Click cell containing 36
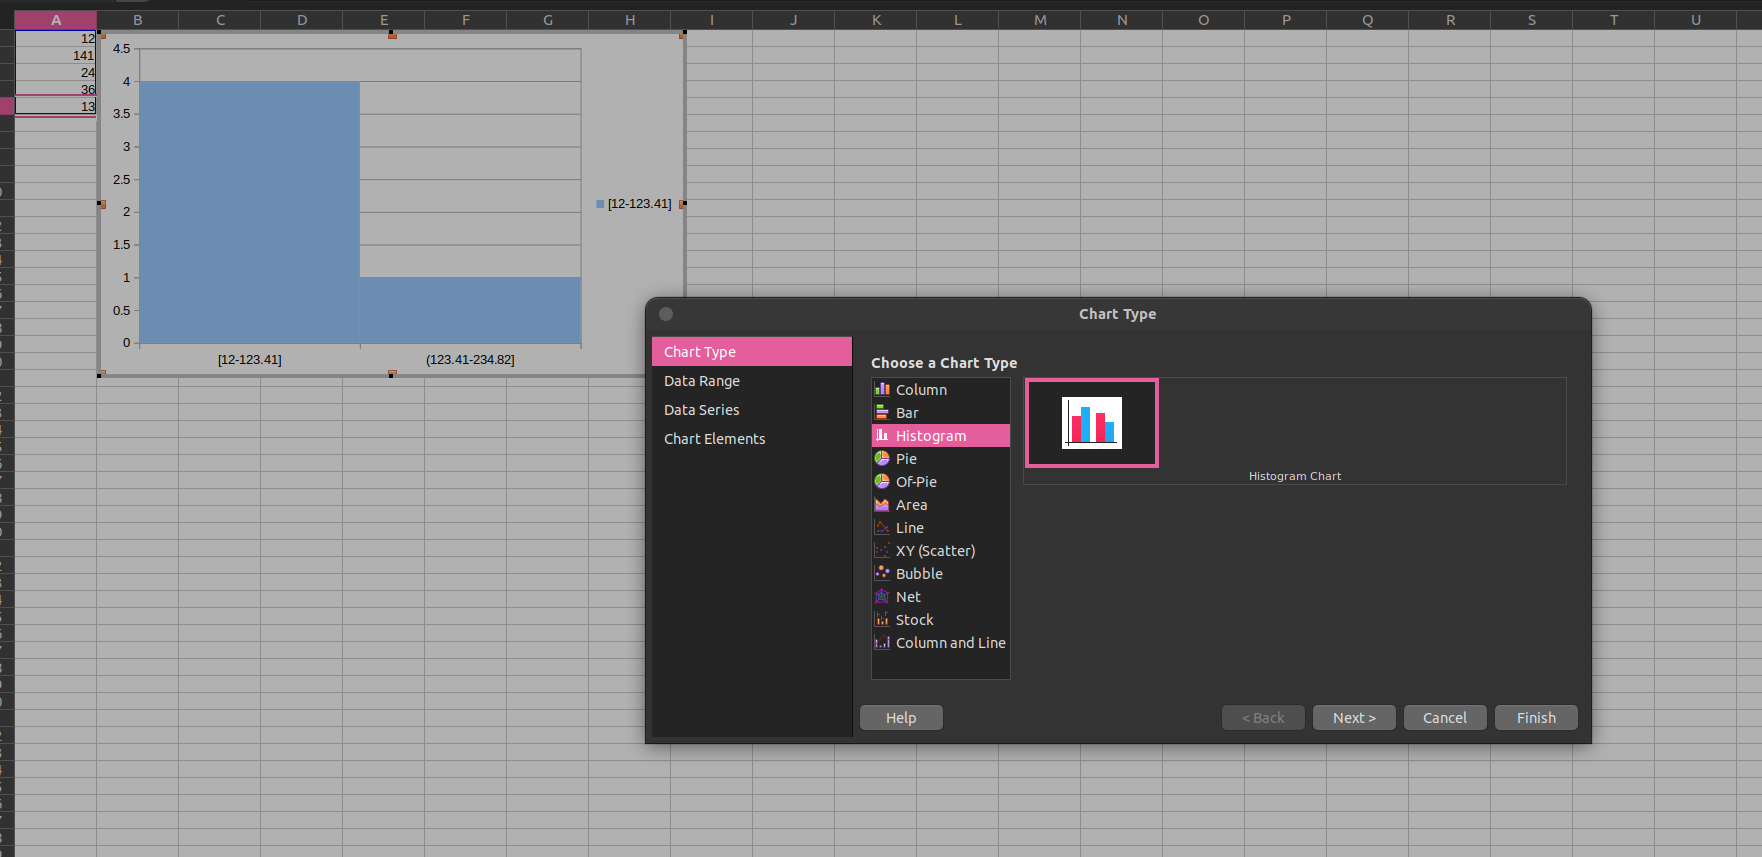The height and width of the screenshot is (857, 1762). [x=56, y=89]
